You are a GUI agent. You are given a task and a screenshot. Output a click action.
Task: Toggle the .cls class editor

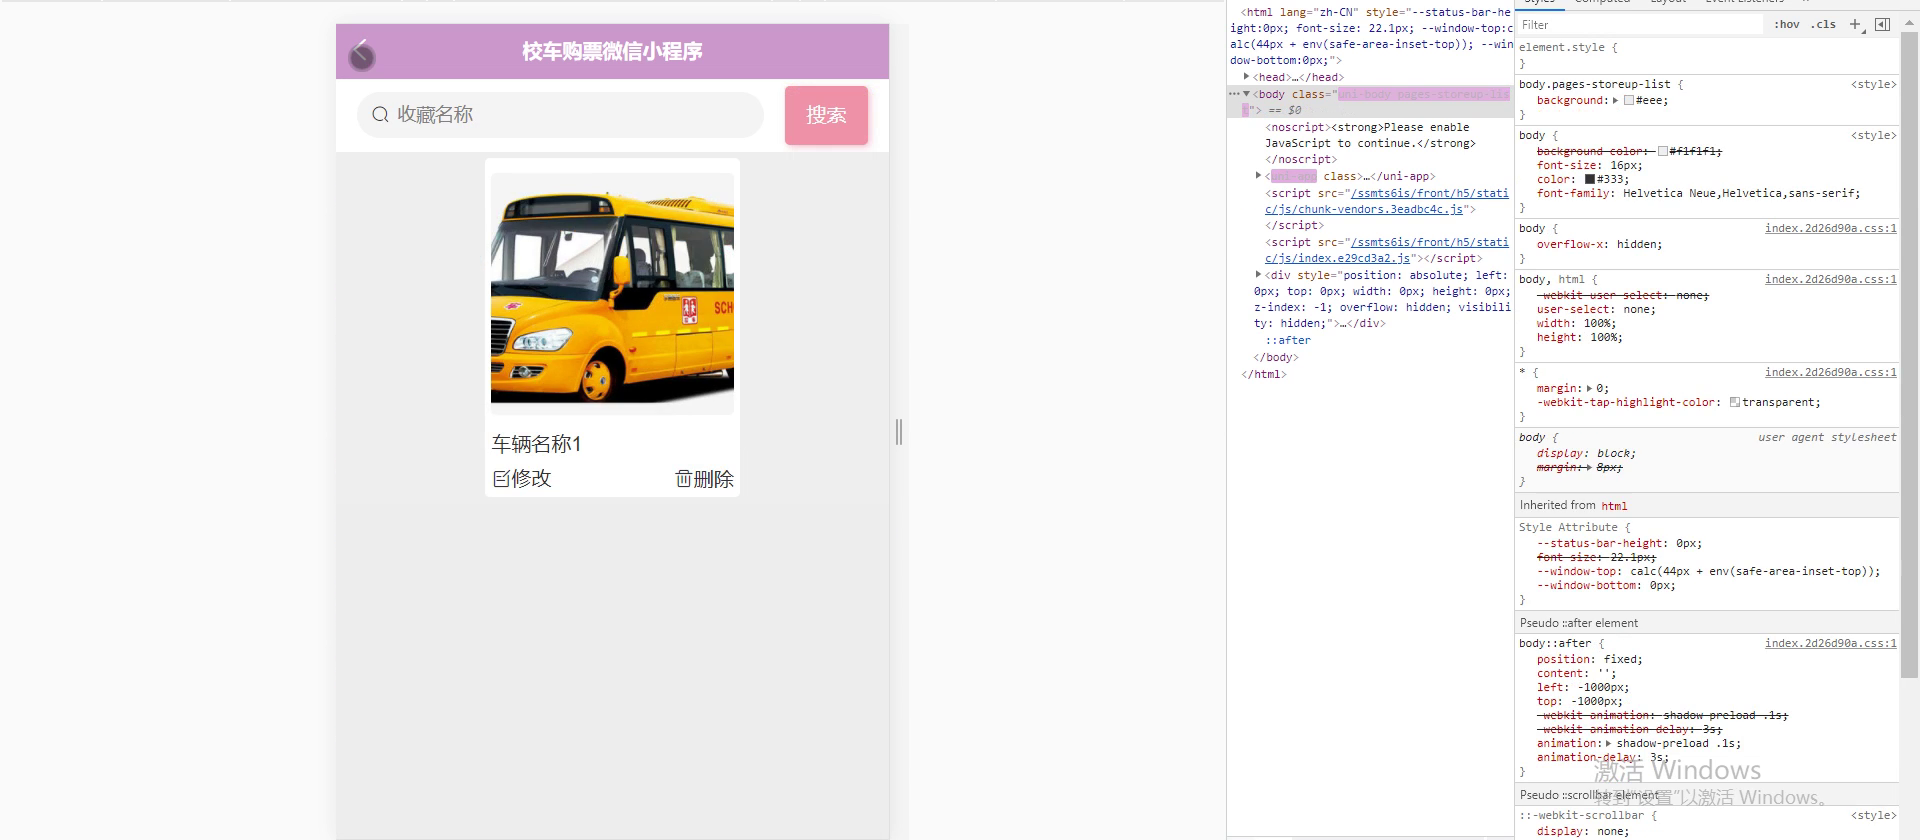click(x=1824, y=25)
